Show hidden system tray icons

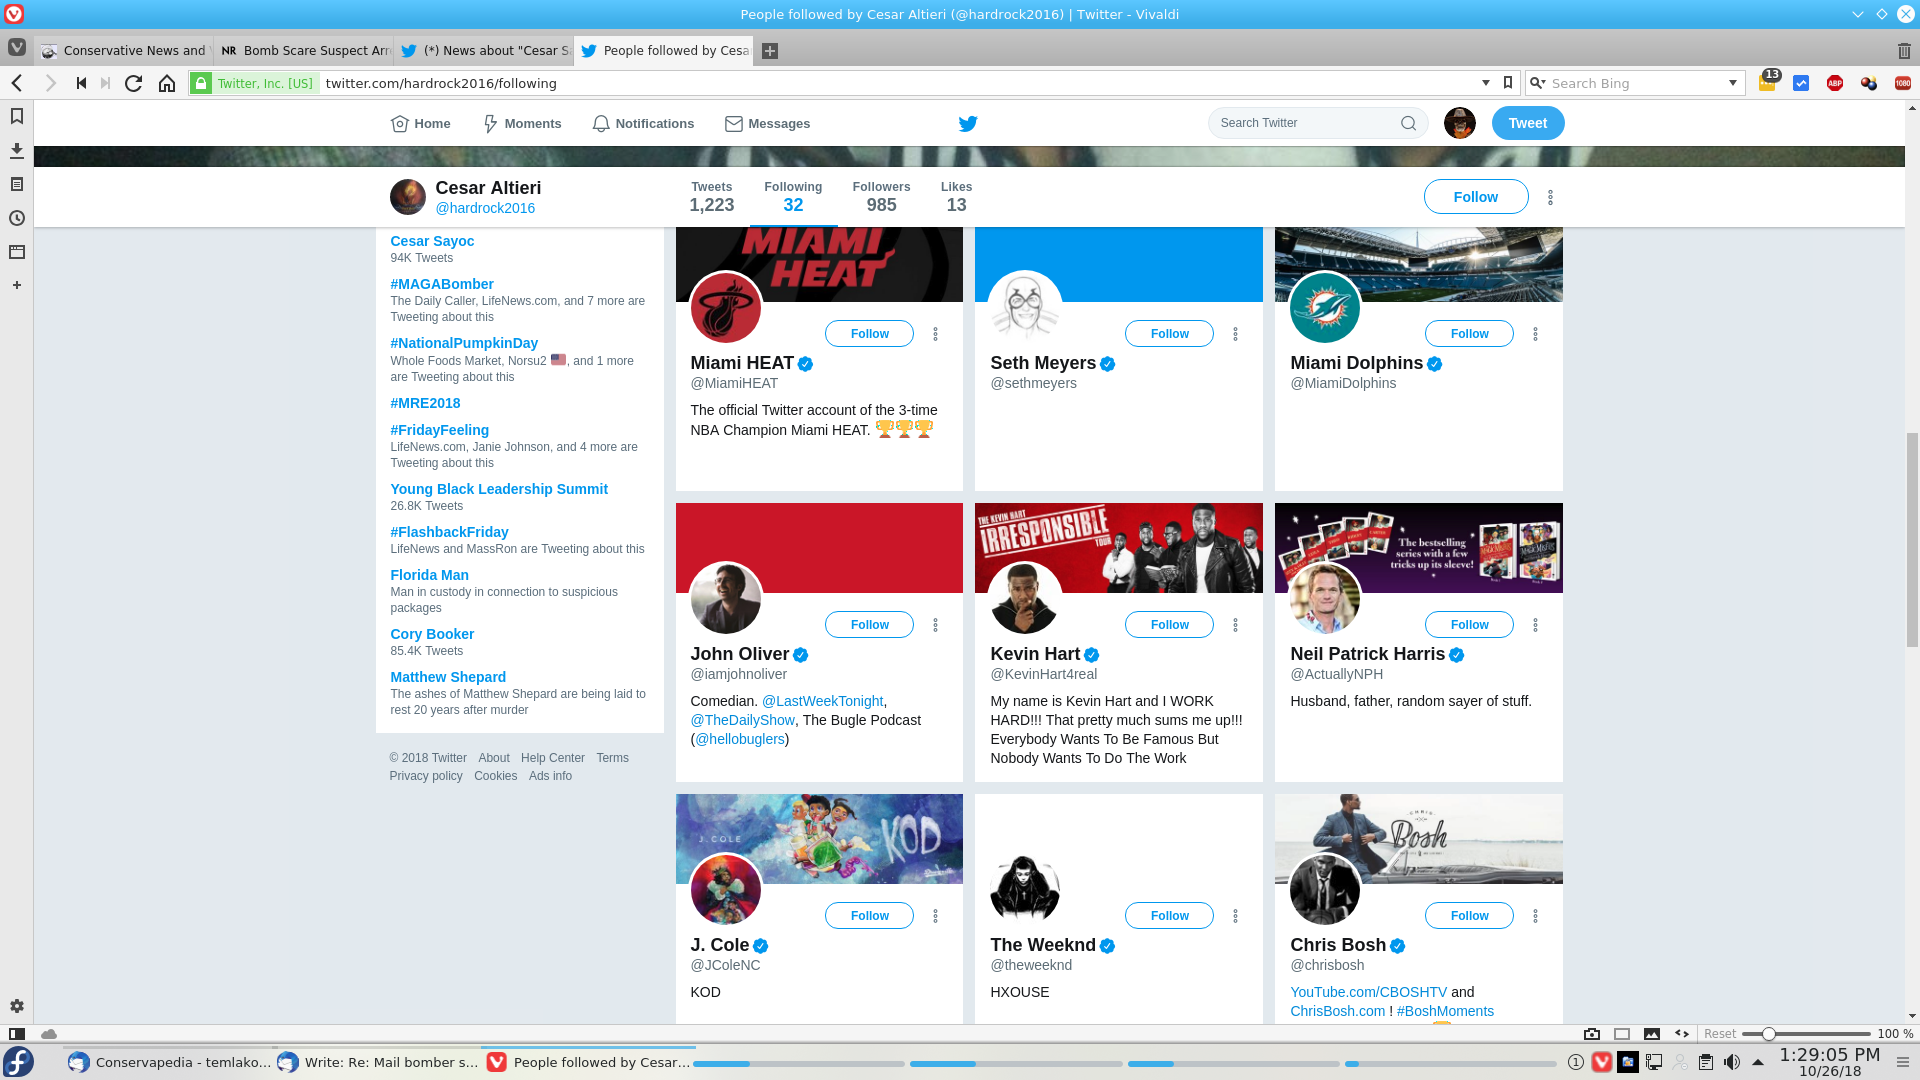1758,1062
